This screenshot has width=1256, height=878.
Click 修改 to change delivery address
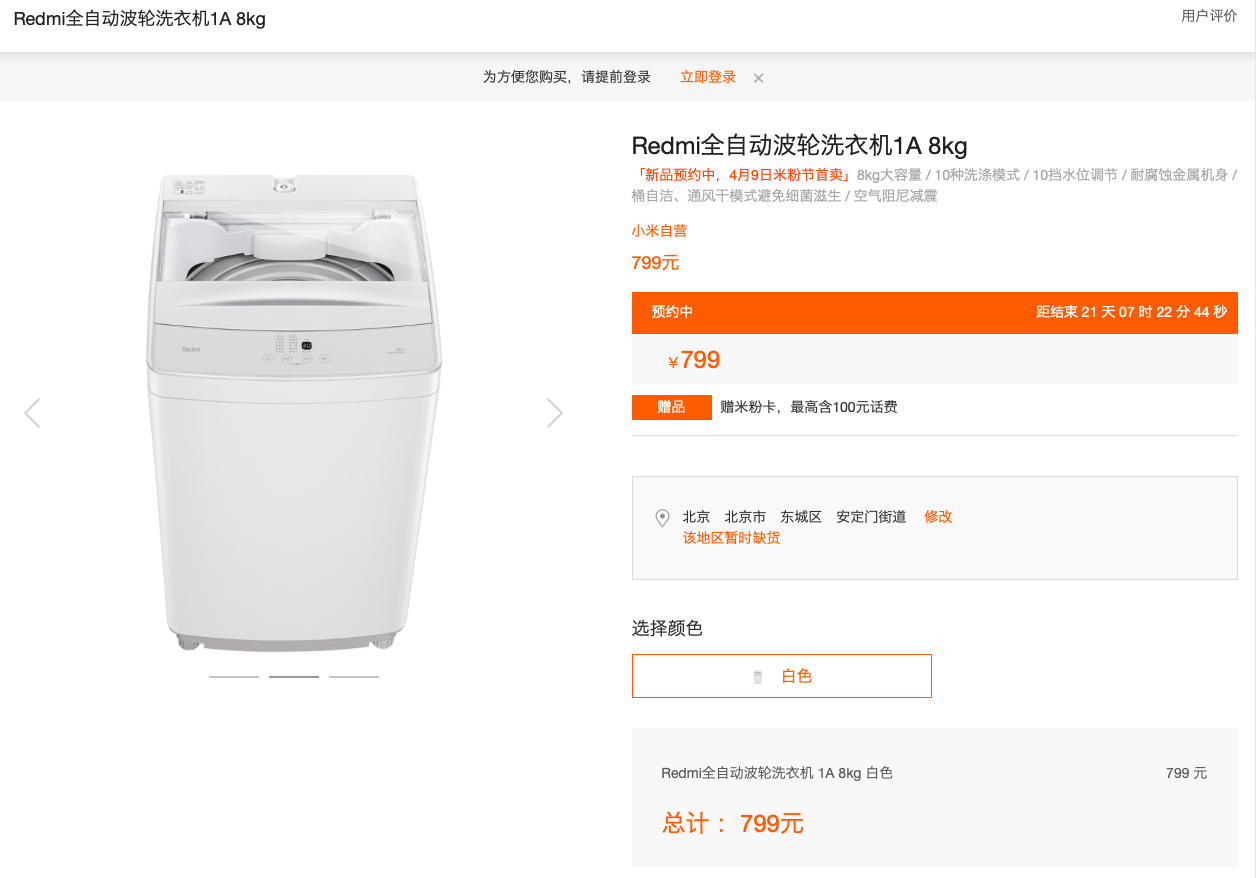(938, 517)
